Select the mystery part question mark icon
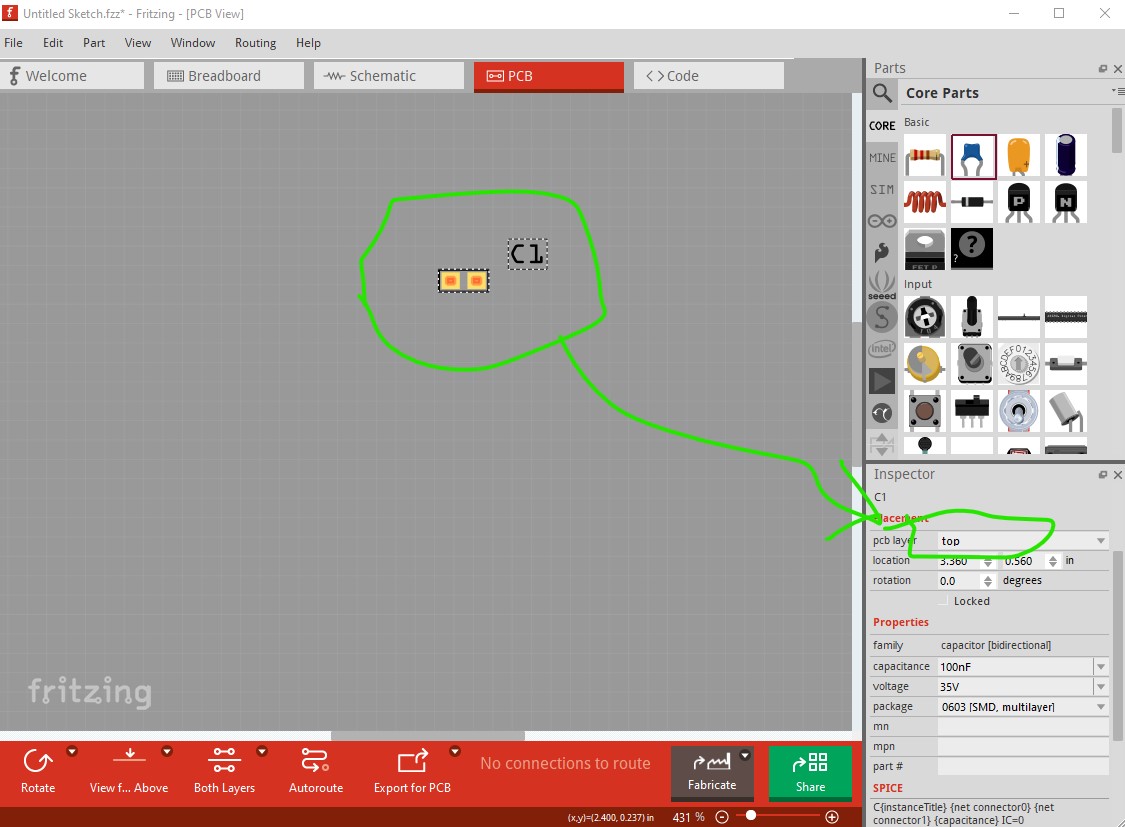1125x827 pixels. tap(972, 249)
